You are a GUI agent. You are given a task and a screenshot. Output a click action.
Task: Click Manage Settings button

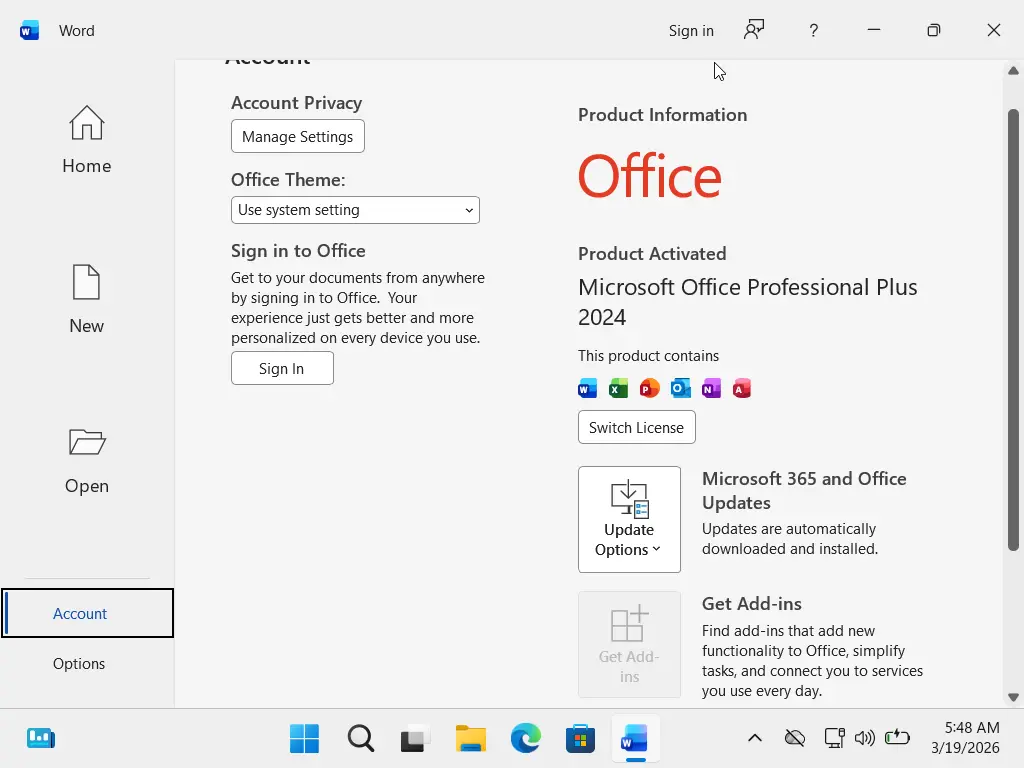pos(298,136)
